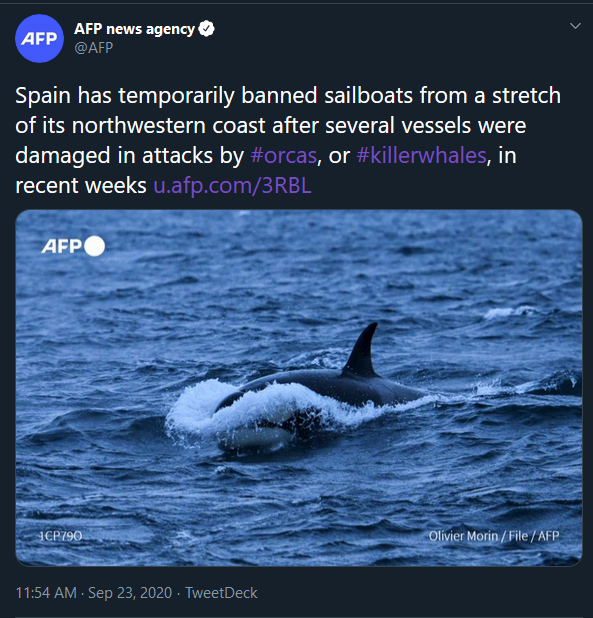This screenshot has height=618, width=593.
Task: Click the AFP watermark logo on photo
Action: tap(61, 246)
